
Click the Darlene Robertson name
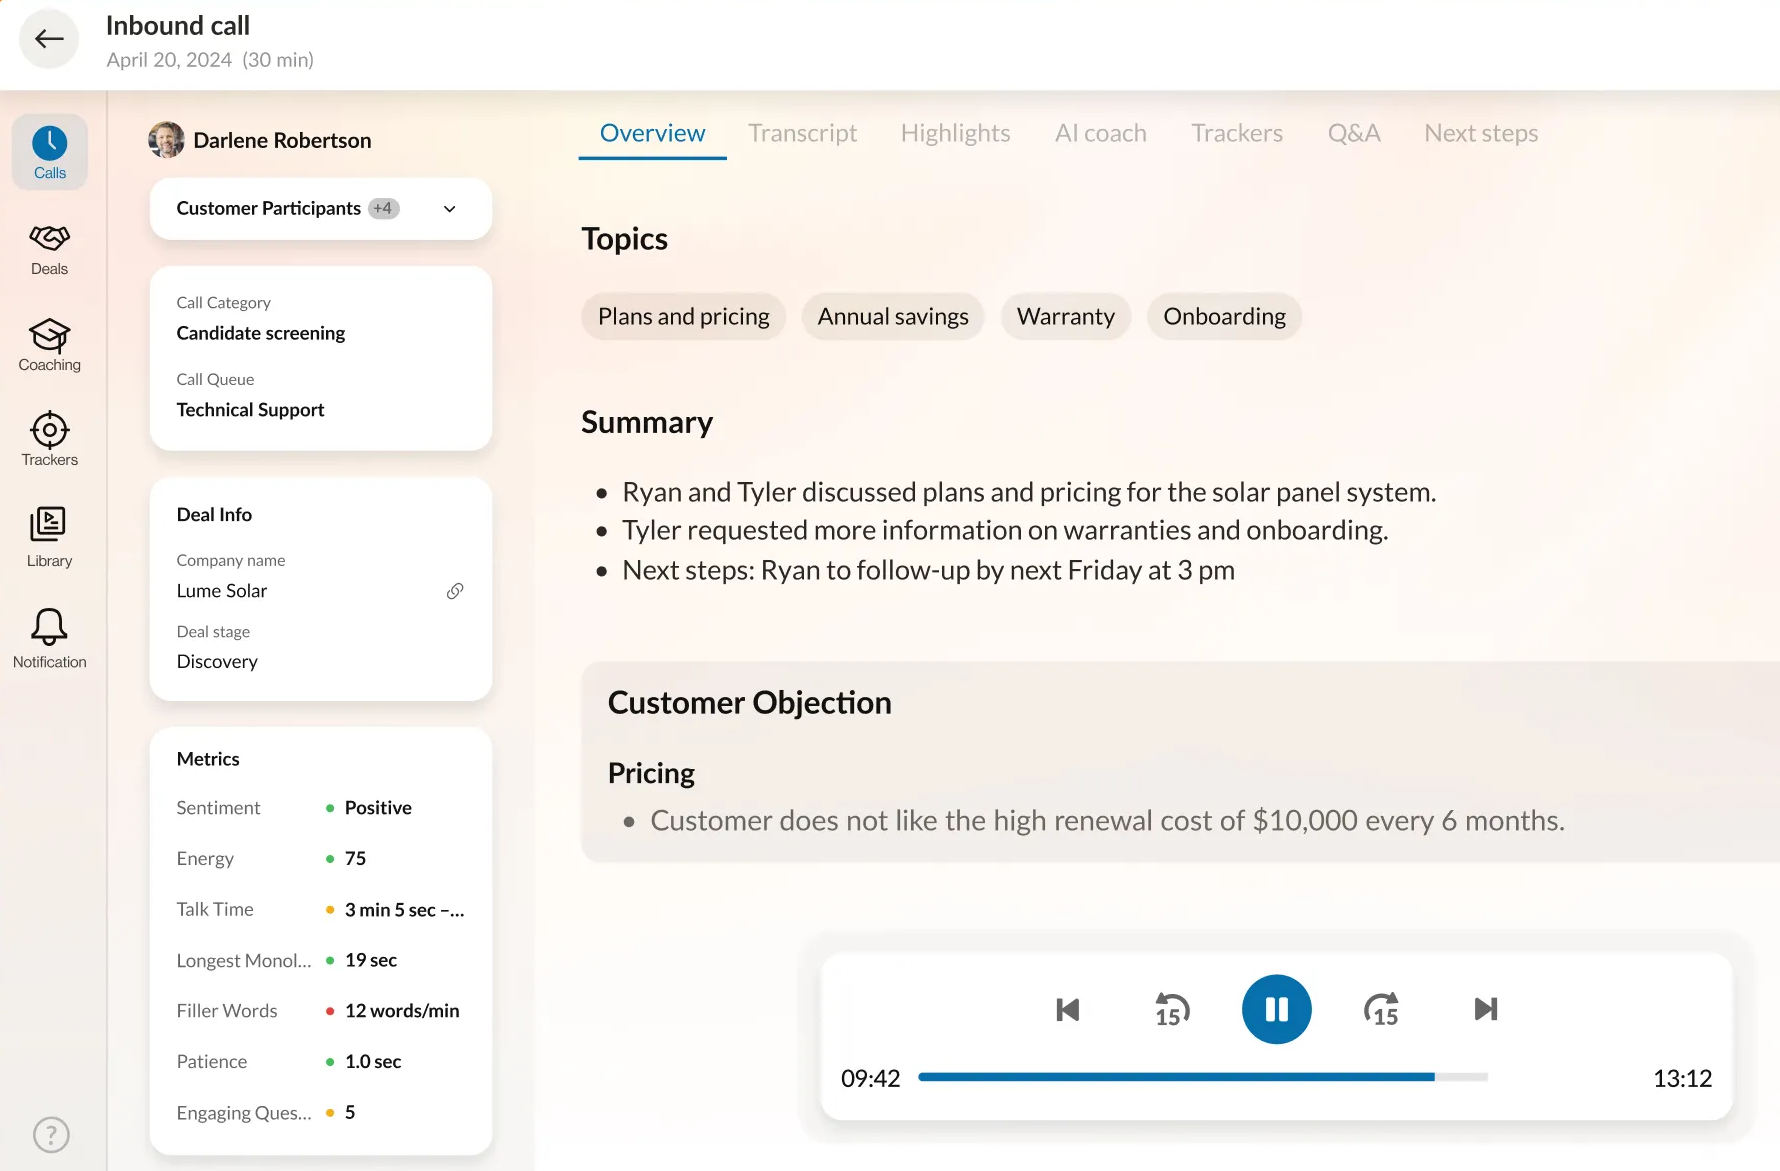282,141
